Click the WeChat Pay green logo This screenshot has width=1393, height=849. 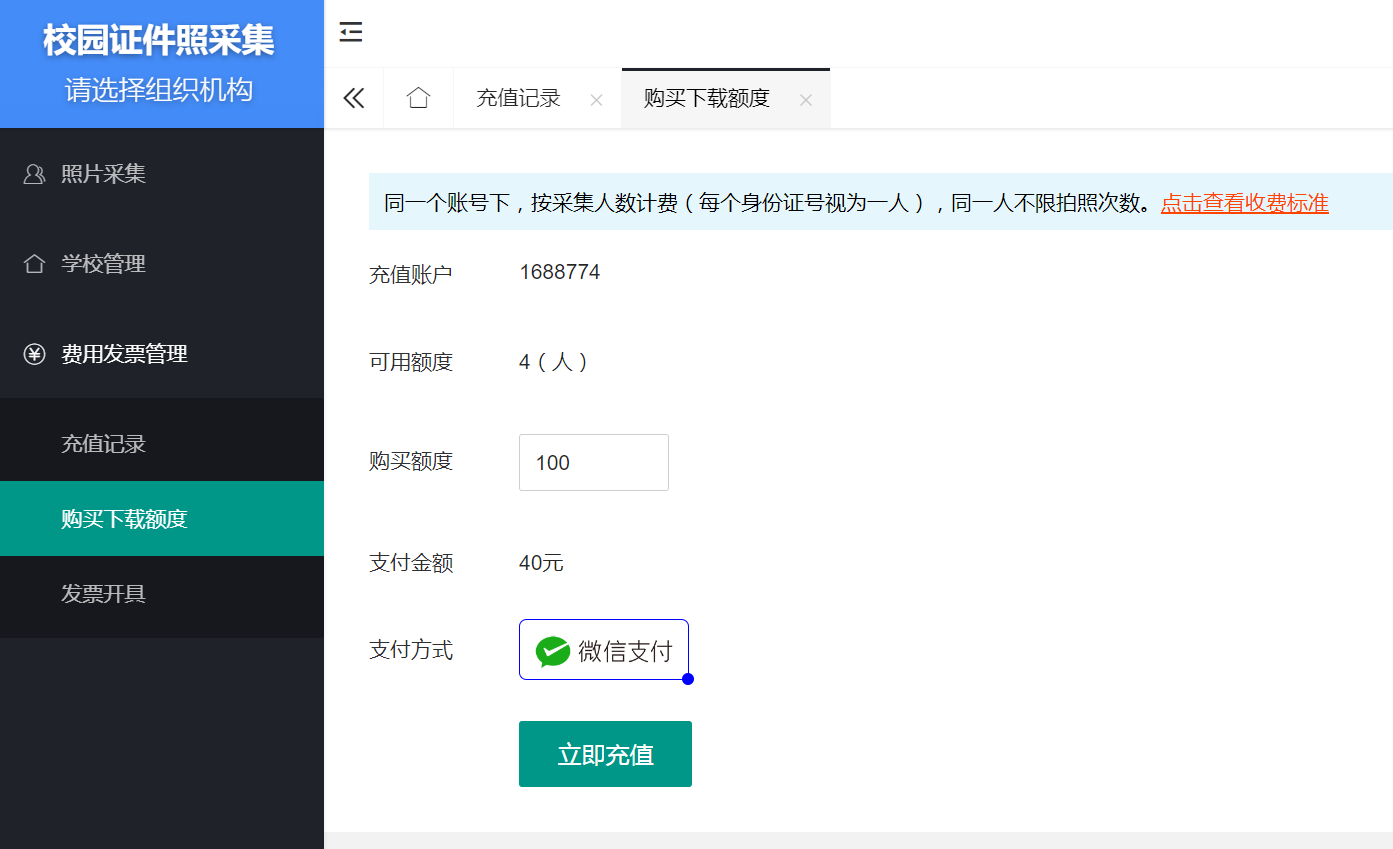(x=552, y=651)
